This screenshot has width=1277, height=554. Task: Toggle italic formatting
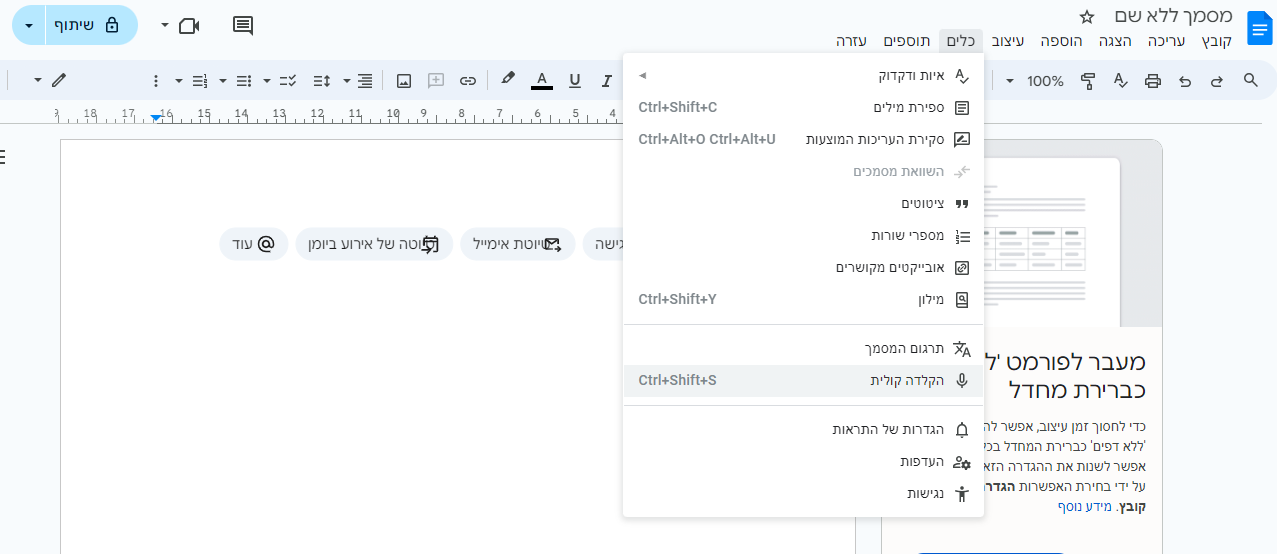coord(606,81)
